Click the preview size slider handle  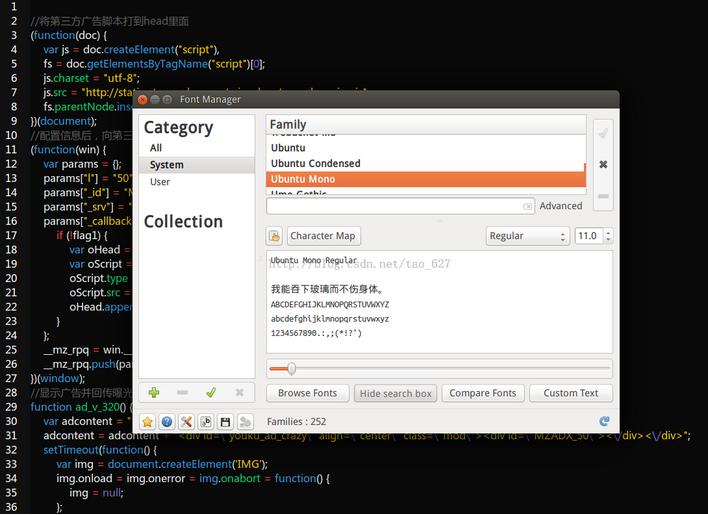click(x=292, y=369)
